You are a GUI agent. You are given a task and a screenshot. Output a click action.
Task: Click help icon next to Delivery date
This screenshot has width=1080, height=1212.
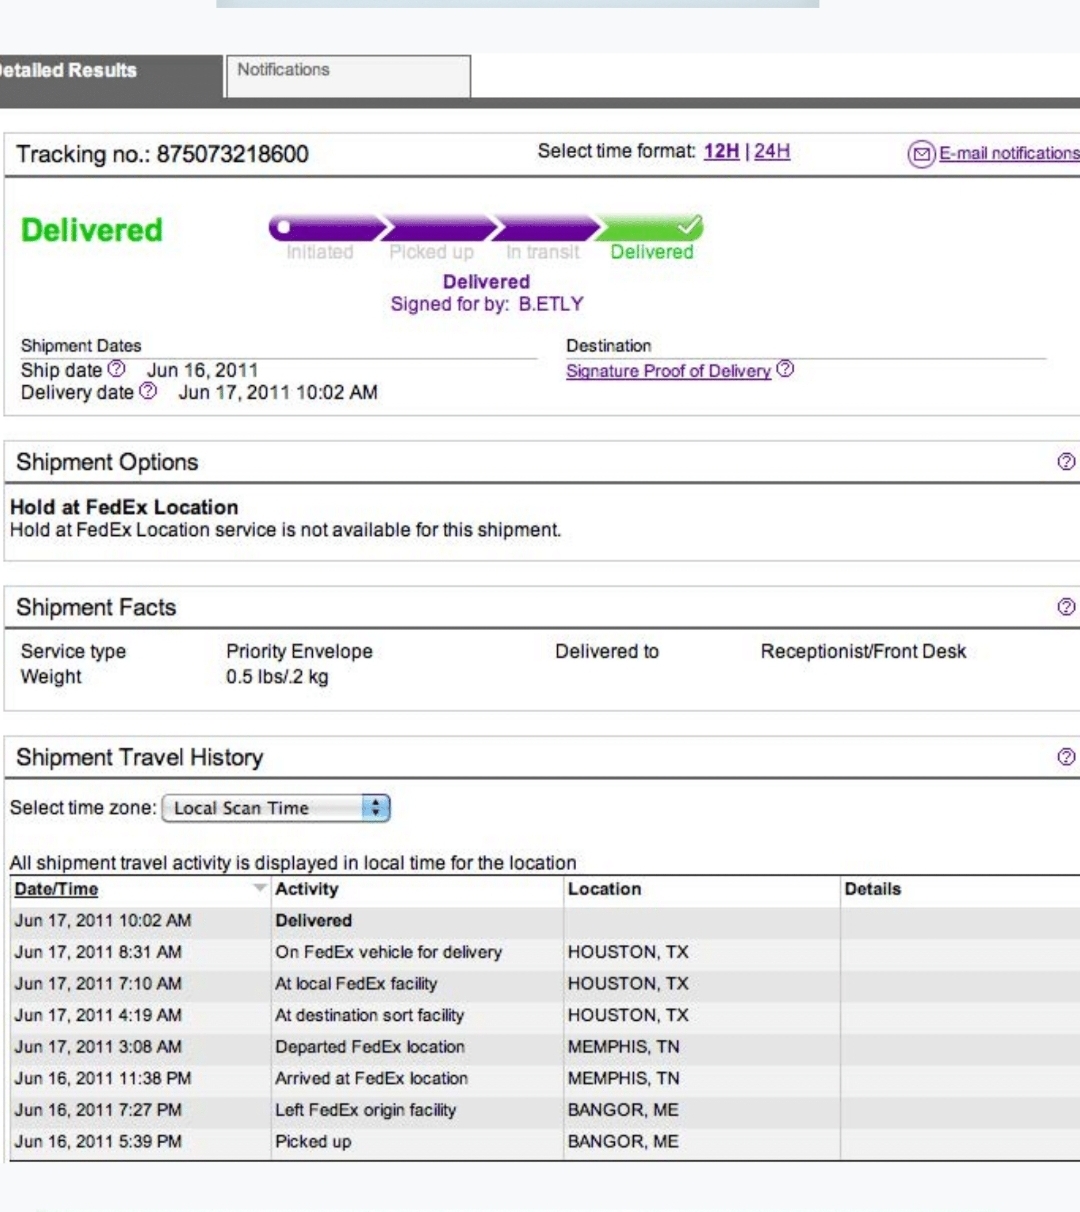point(148,391)
